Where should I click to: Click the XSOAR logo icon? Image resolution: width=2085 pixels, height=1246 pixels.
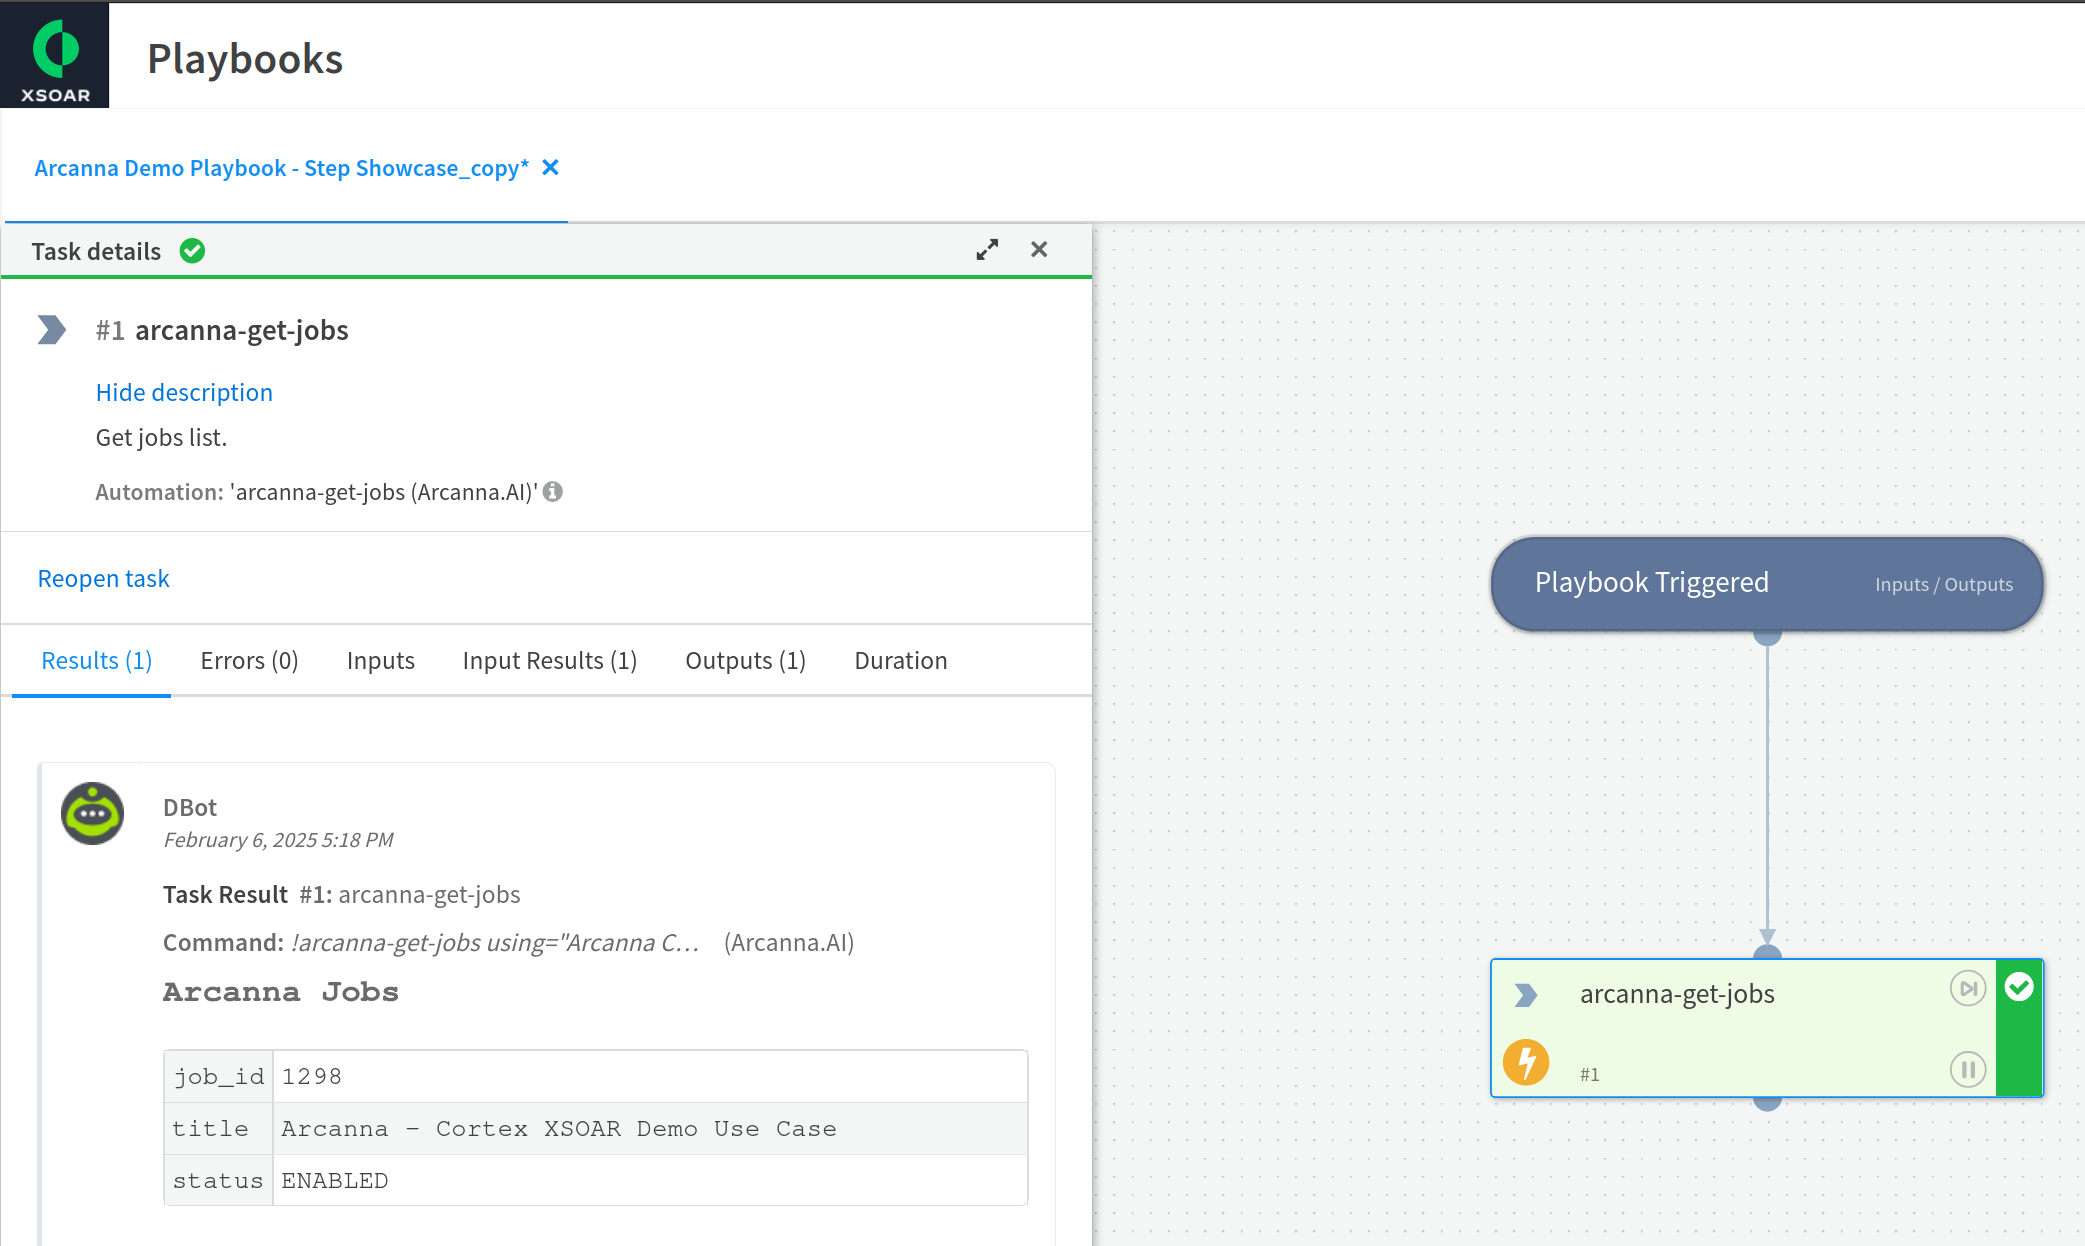click(x=55, y=55)
